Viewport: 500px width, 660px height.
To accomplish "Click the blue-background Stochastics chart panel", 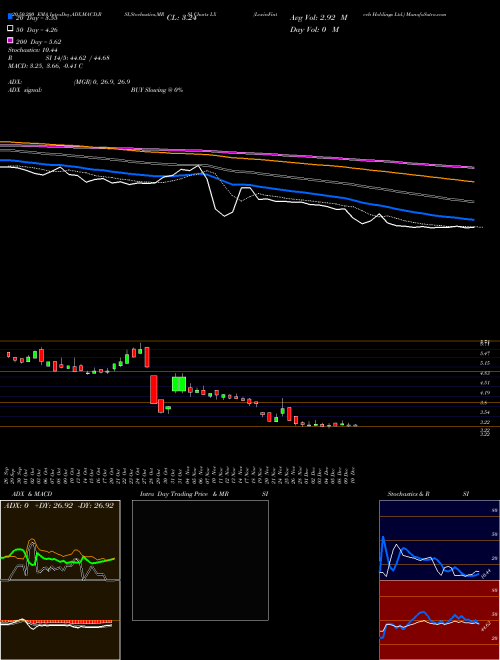I will (x=439, y=540).
